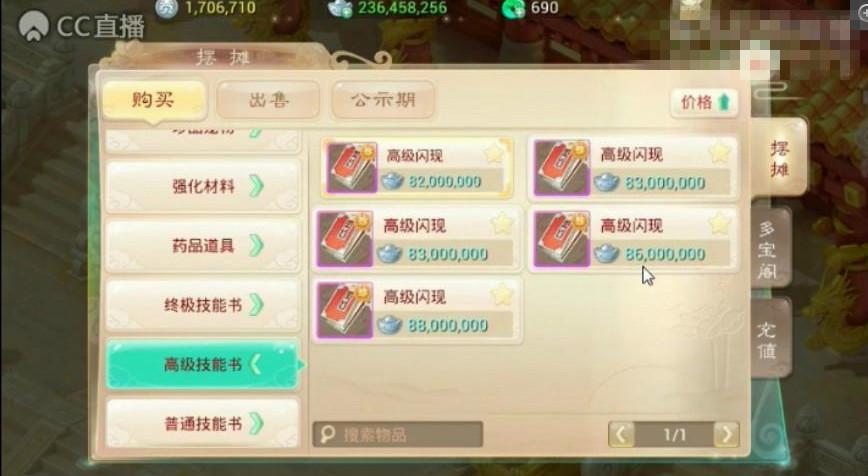Expand the 药品道具 category
868x476 pixels.
(203, 246)
